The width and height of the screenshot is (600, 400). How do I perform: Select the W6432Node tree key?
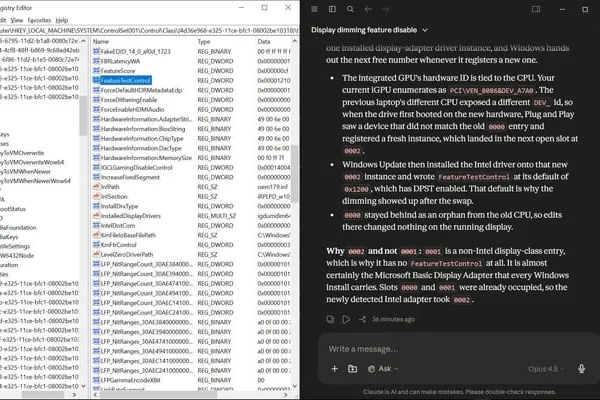point(17,255)
